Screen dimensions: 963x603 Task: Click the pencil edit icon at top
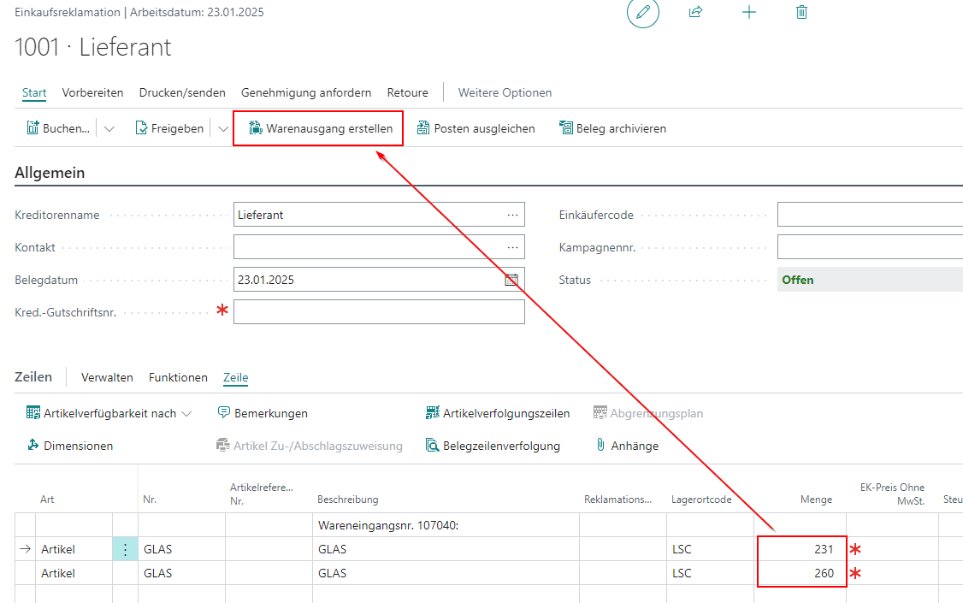click(644, 13)
